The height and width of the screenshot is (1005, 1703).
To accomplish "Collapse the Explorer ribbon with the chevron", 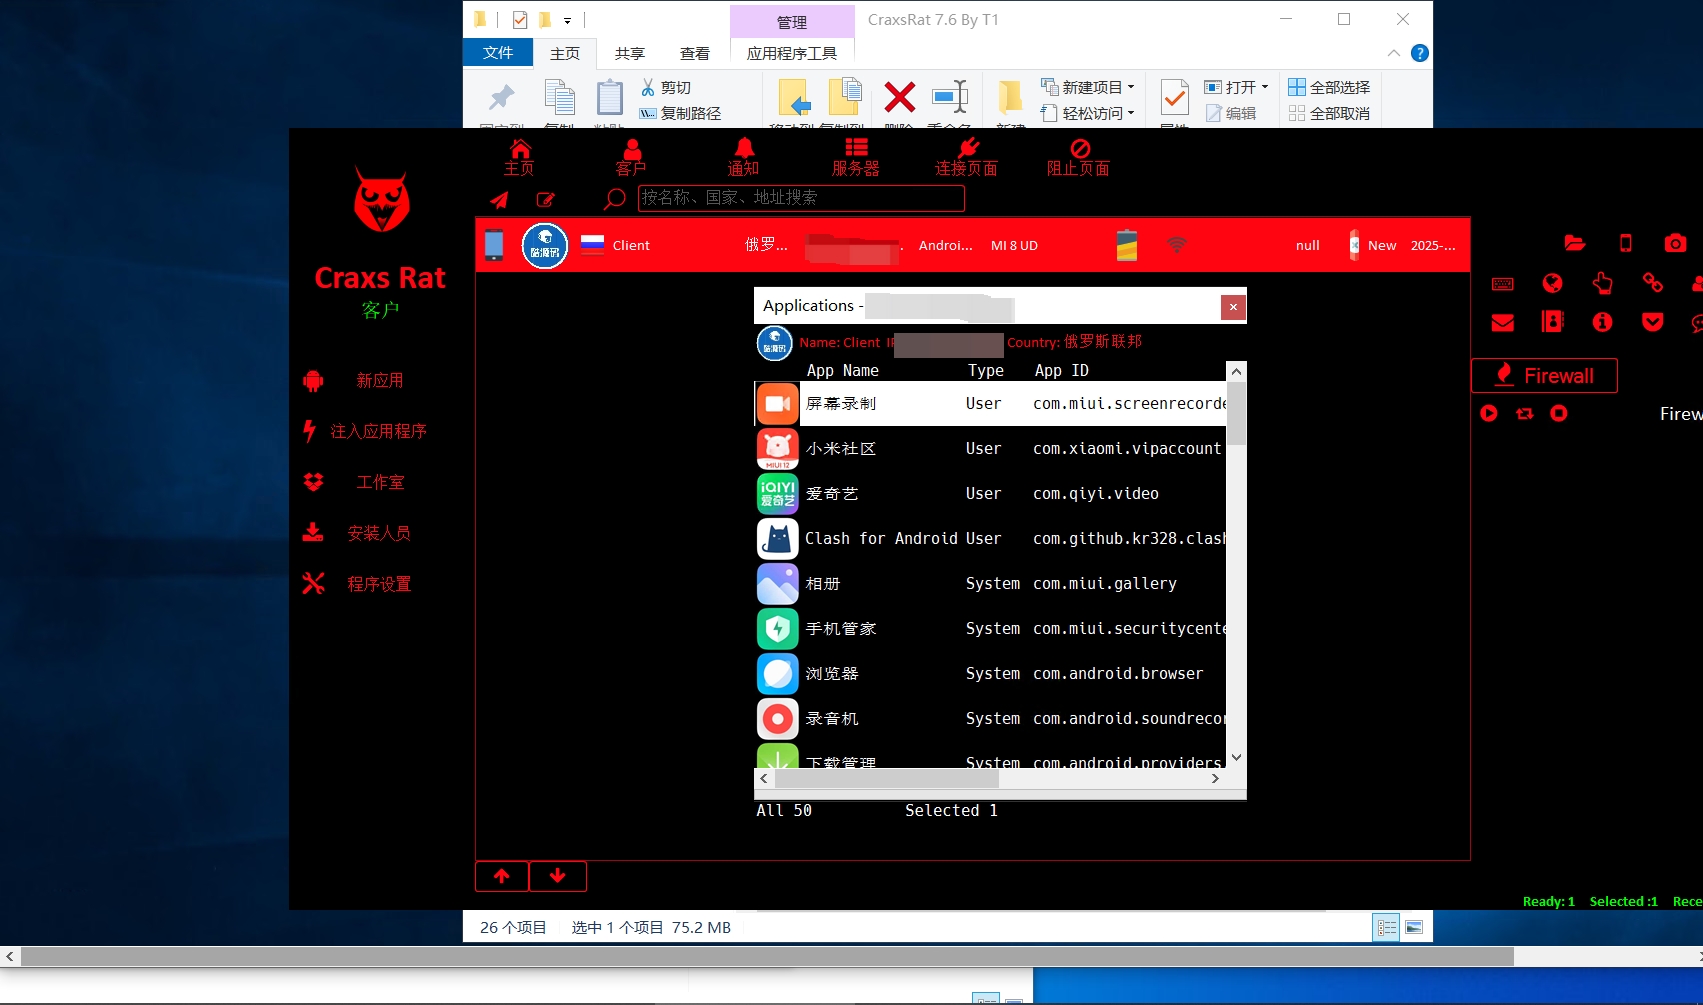I will click(x=1394, y=53).
